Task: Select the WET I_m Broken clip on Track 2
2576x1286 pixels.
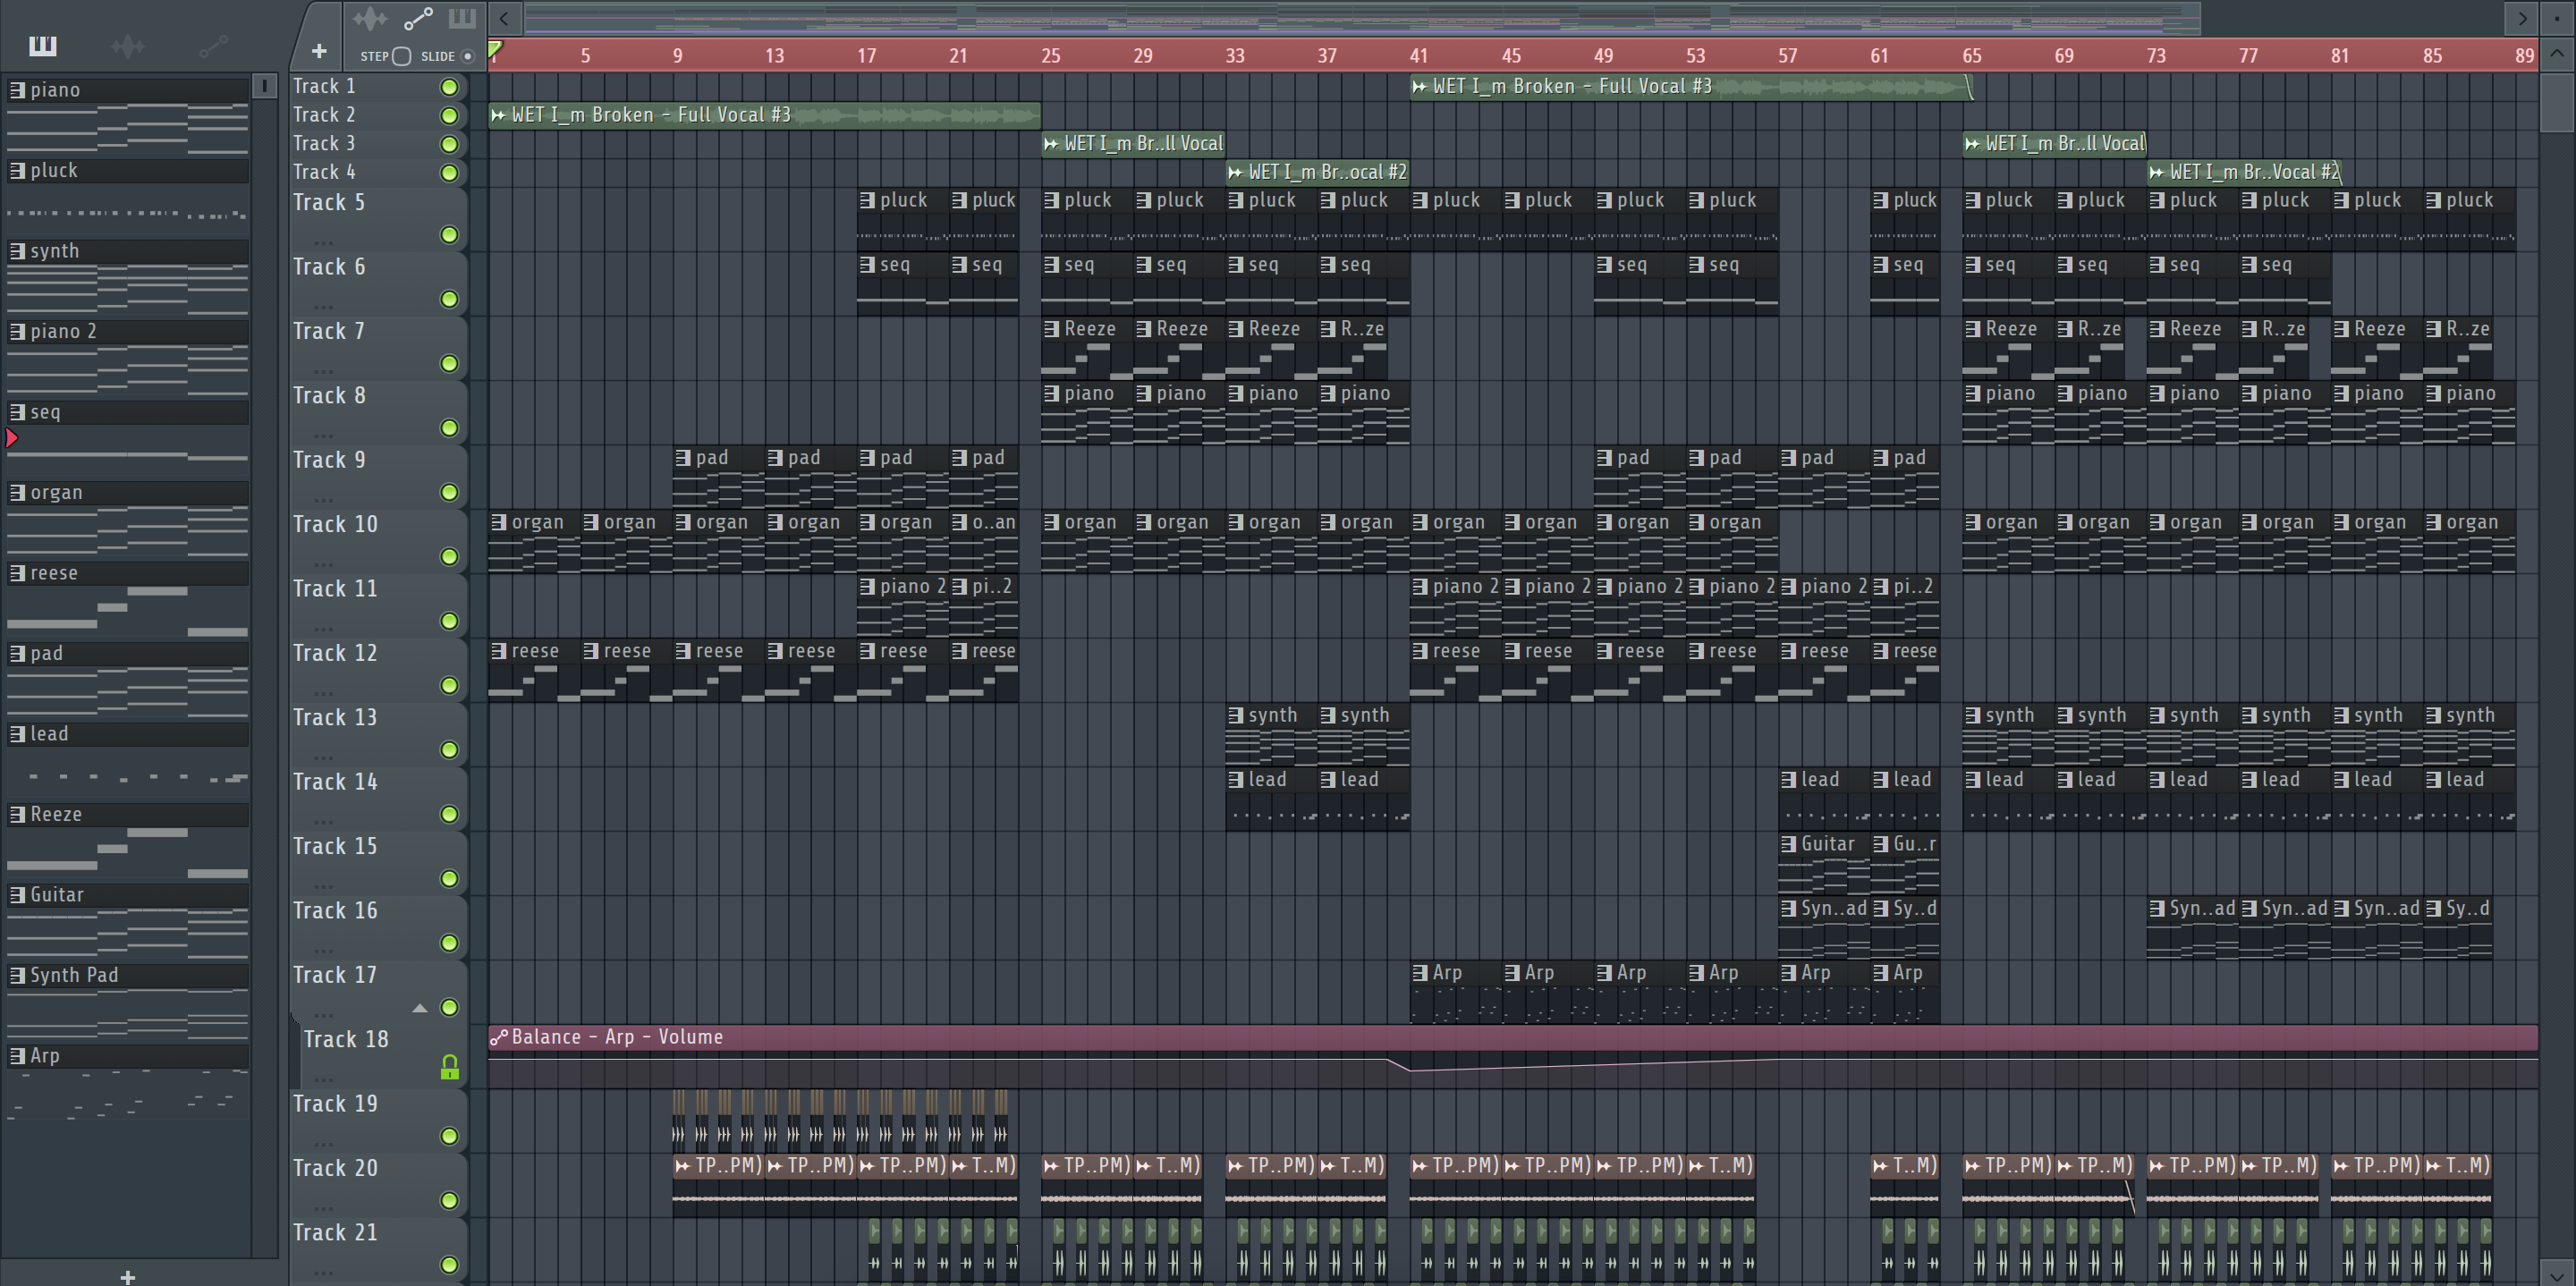Action: point(764,115)
